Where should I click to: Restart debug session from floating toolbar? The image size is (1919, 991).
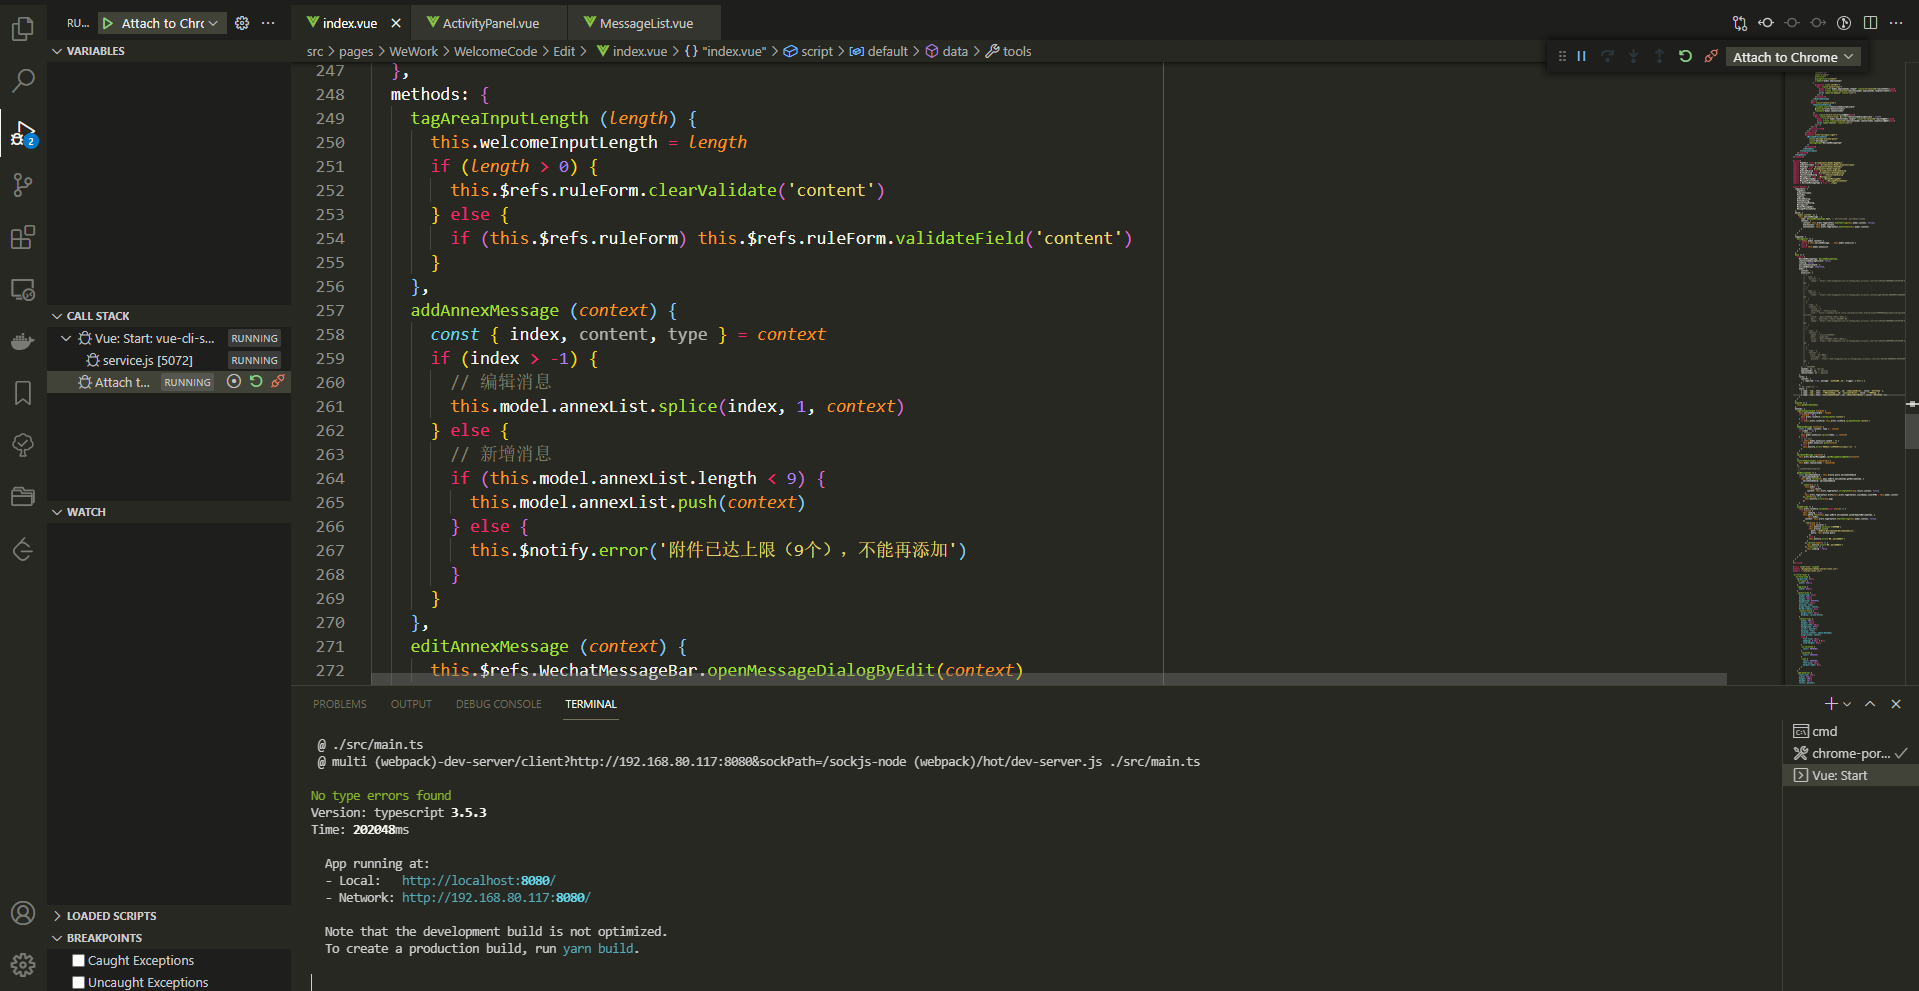coord(1686,57)
